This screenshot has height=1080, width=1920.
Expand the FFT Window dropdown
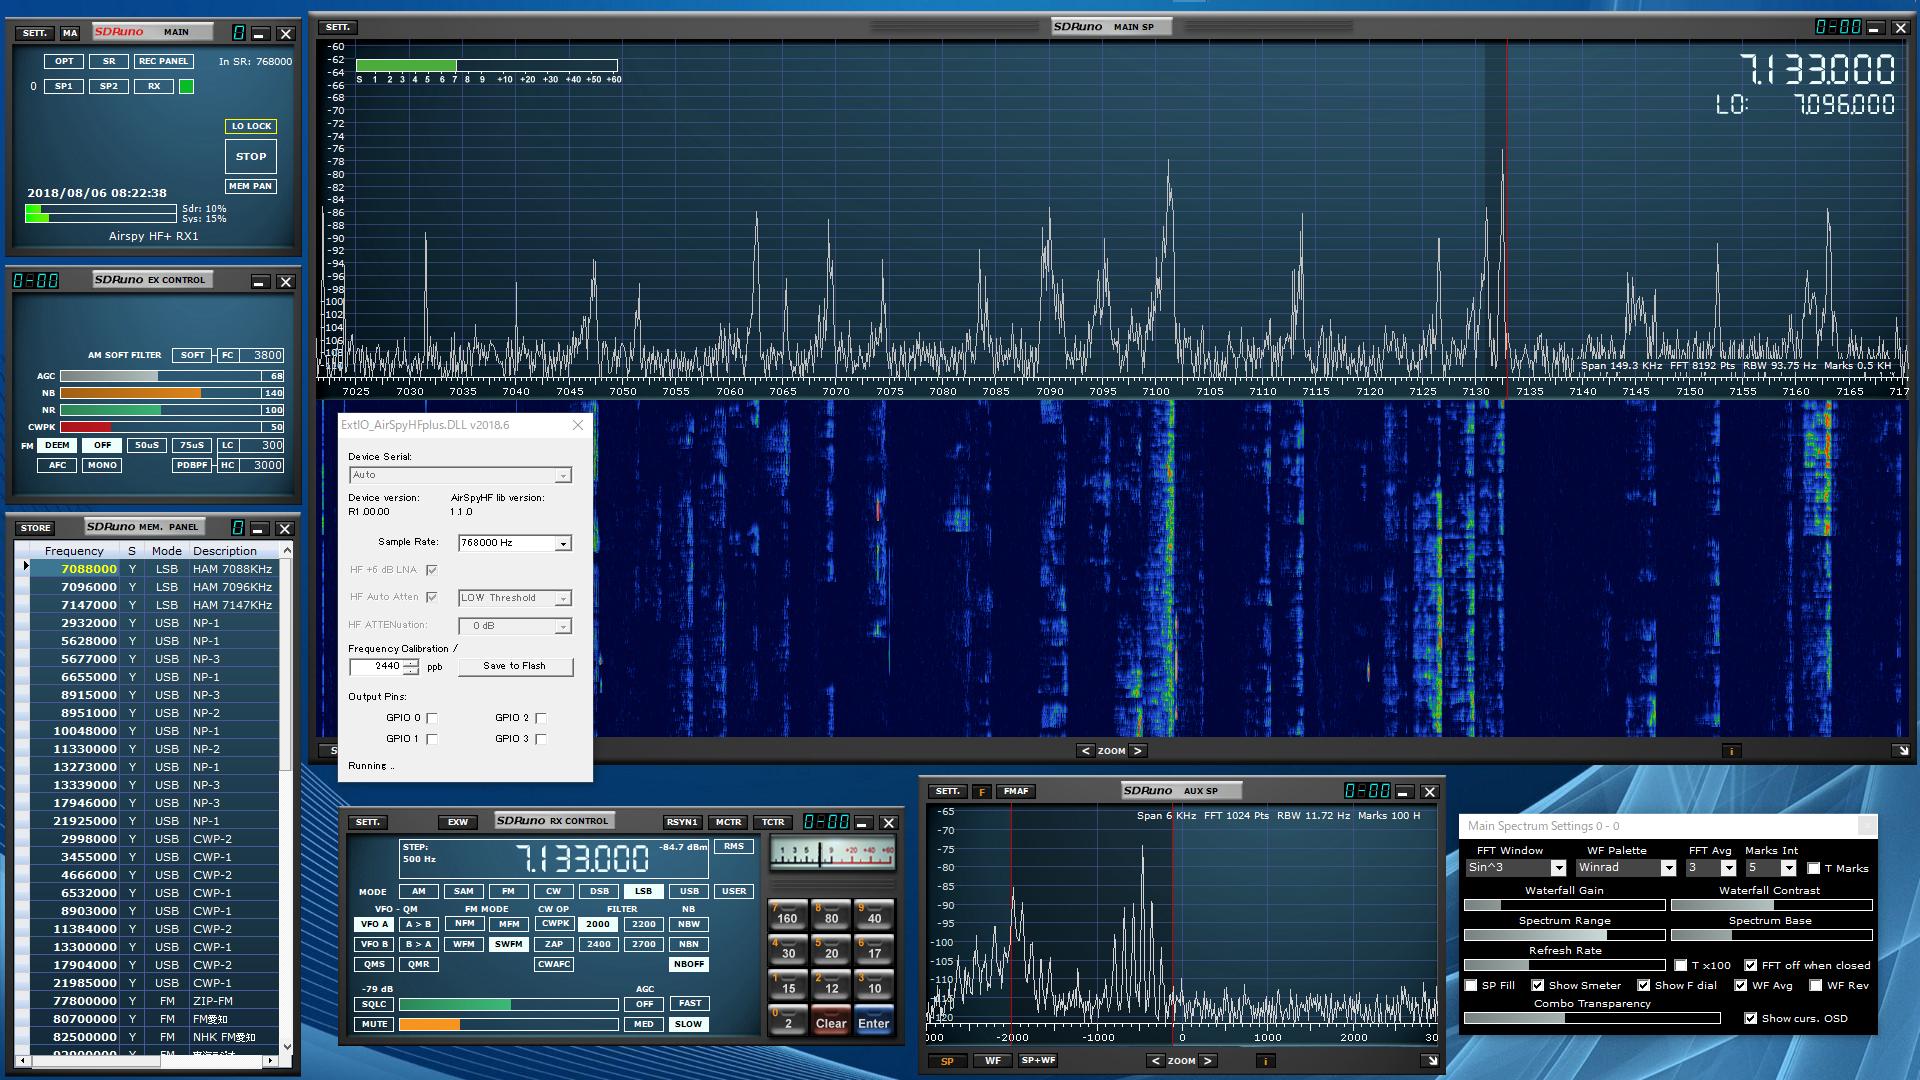coord(1557,868)
